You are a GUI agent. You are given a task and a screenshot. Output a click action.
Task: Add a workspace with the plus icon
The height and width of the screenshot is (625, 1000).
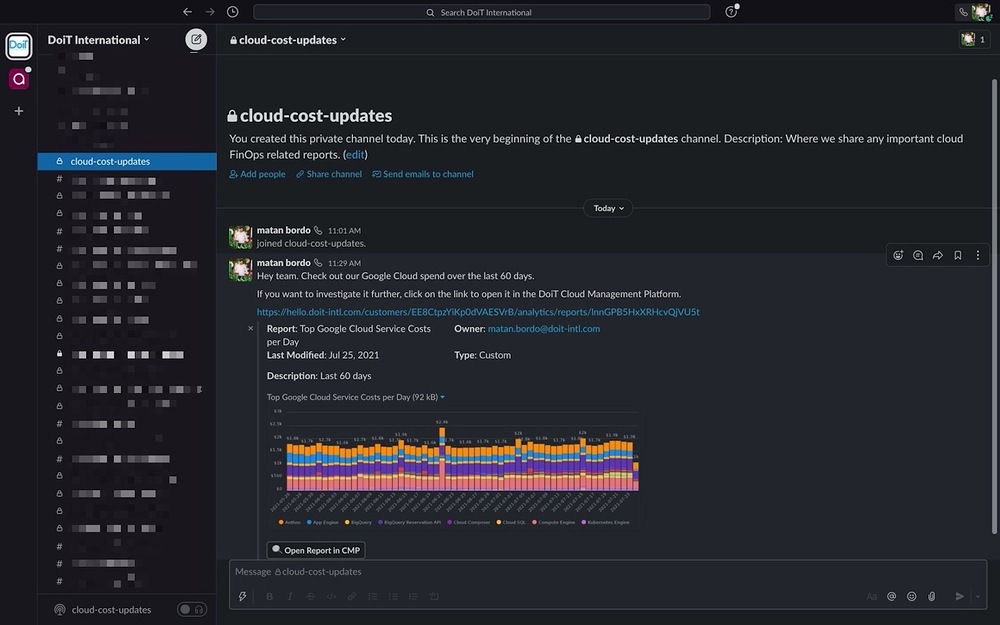tap(18, 111)
